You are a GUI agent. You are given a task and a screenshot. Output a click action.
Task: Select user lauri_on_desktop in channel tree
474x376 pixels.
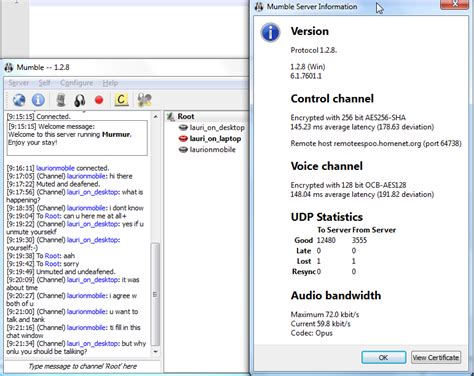pos(217,128)
